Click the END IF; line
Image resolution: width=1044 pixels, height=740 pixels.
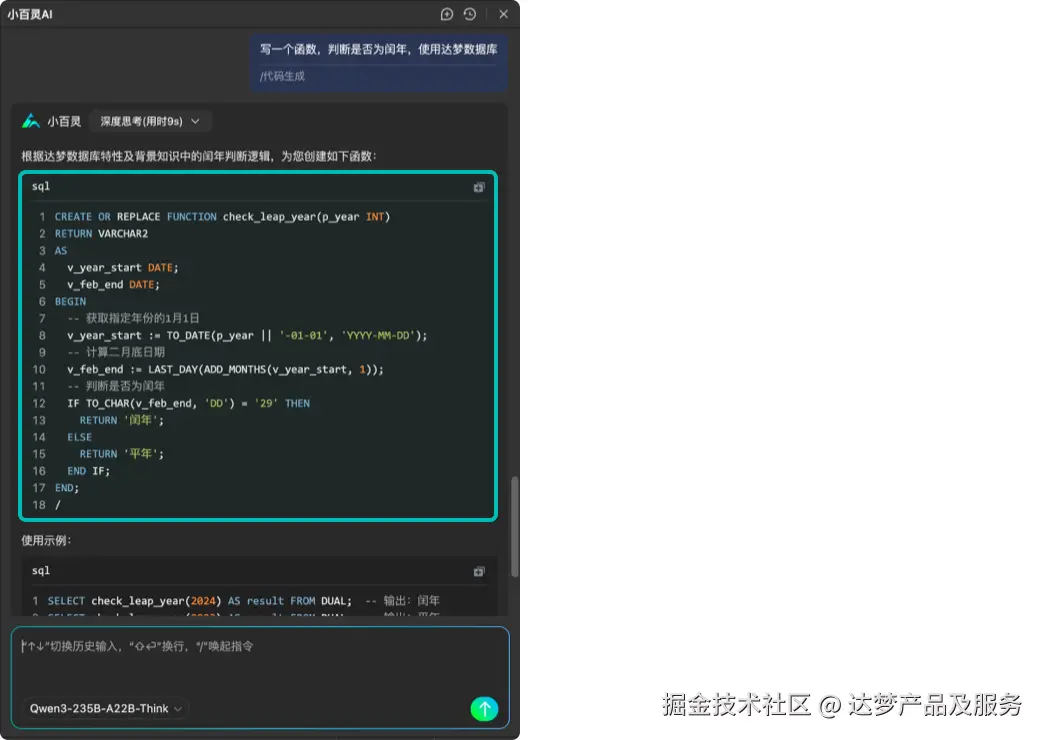point(89,471)
